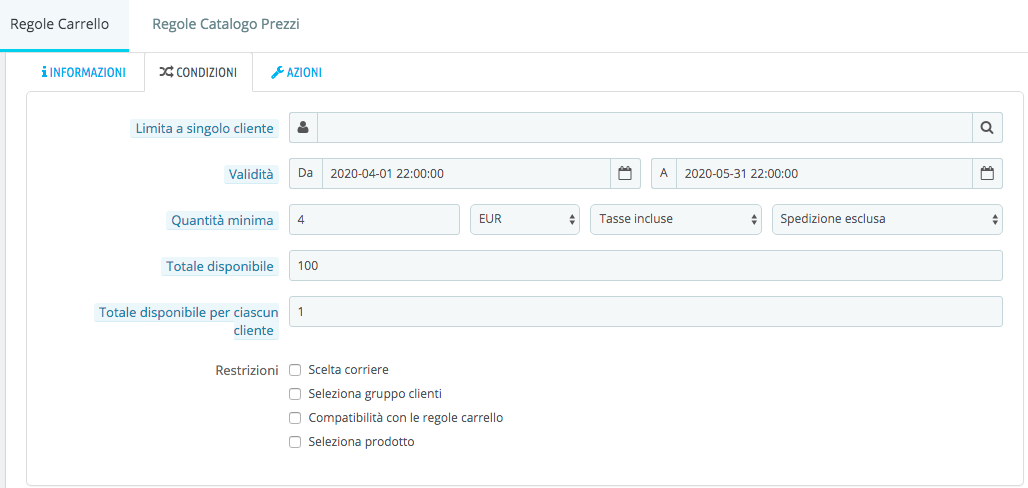This screenshot has width=1028, height=488.
Task: Click the customer search magnifier icon
Action: (987, 128)
